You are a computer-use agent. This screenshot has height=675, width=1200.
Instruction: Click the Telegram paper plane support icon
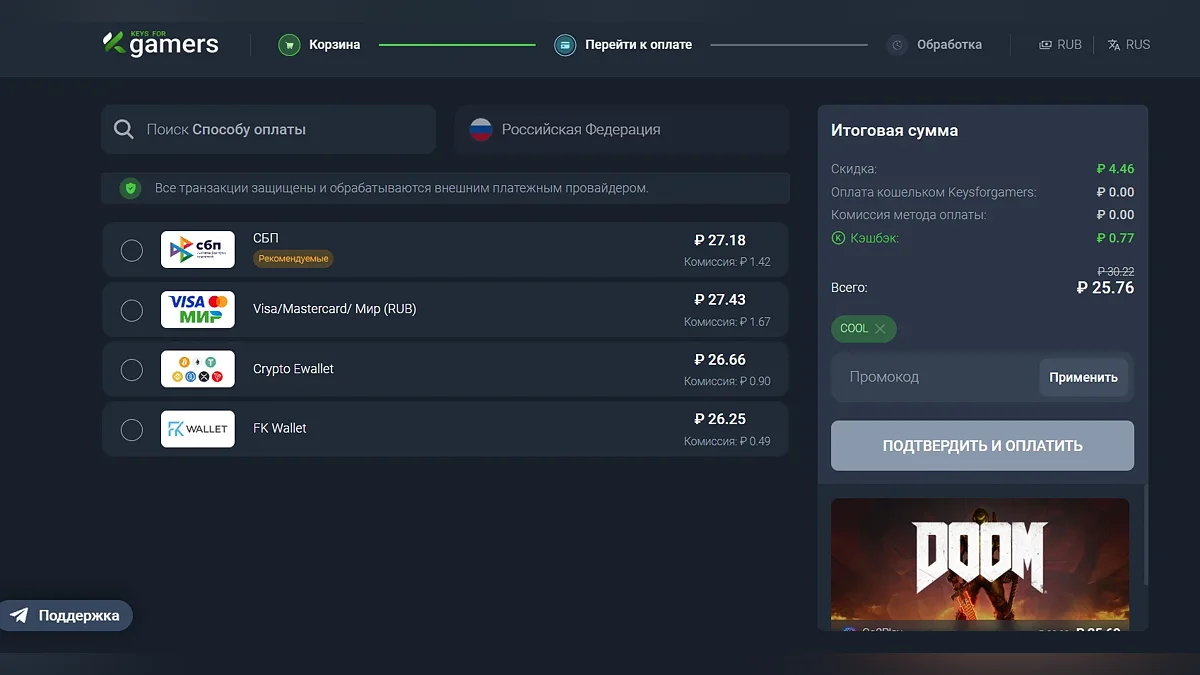click(x=19, y=616)
